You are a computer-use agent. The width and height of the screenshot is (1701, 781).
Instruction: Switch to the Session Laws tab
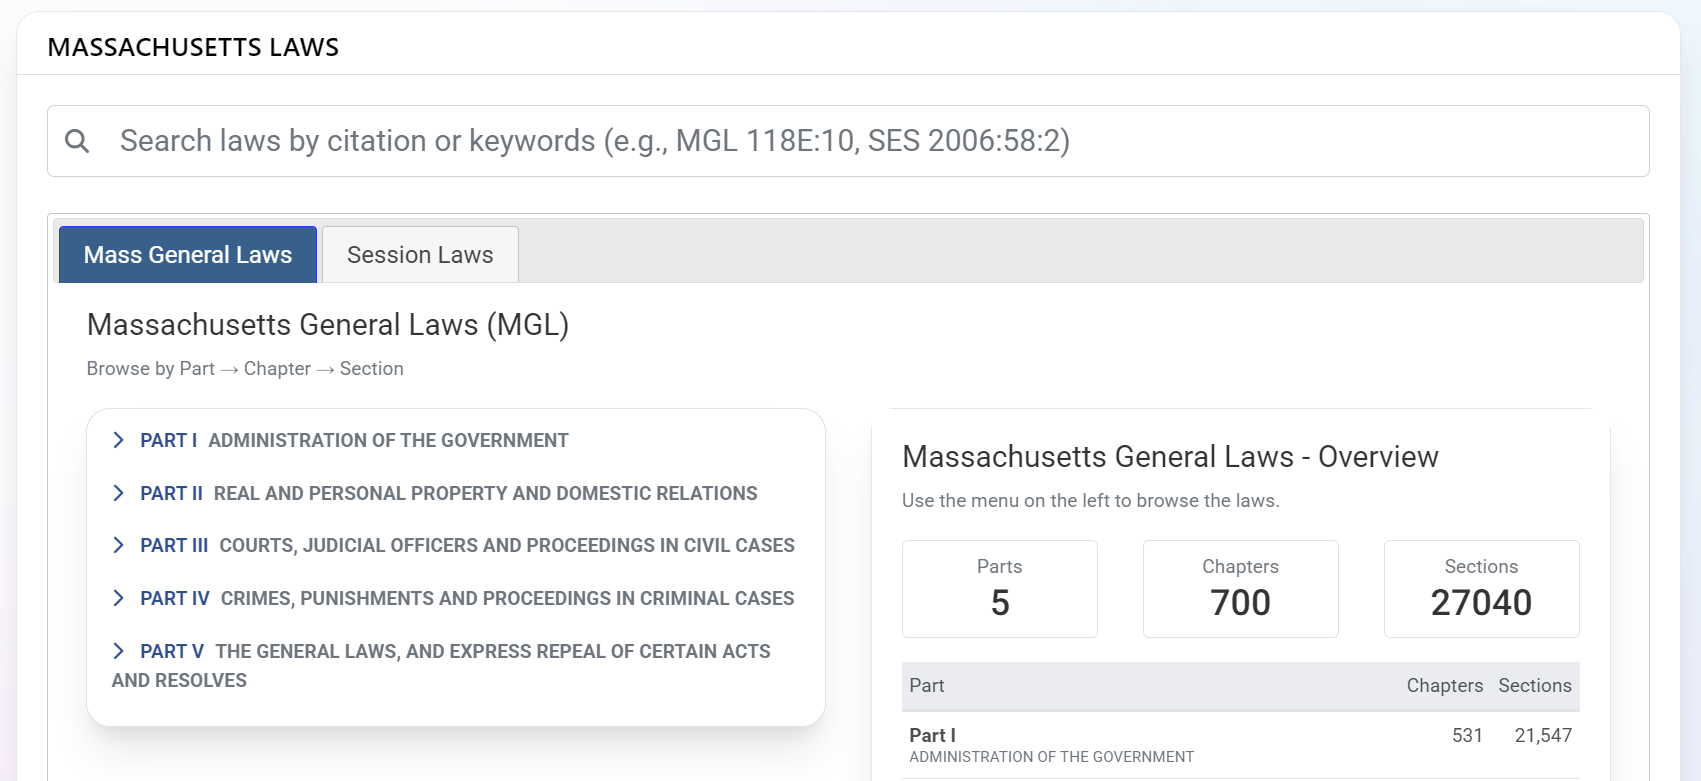coord(419,254)
